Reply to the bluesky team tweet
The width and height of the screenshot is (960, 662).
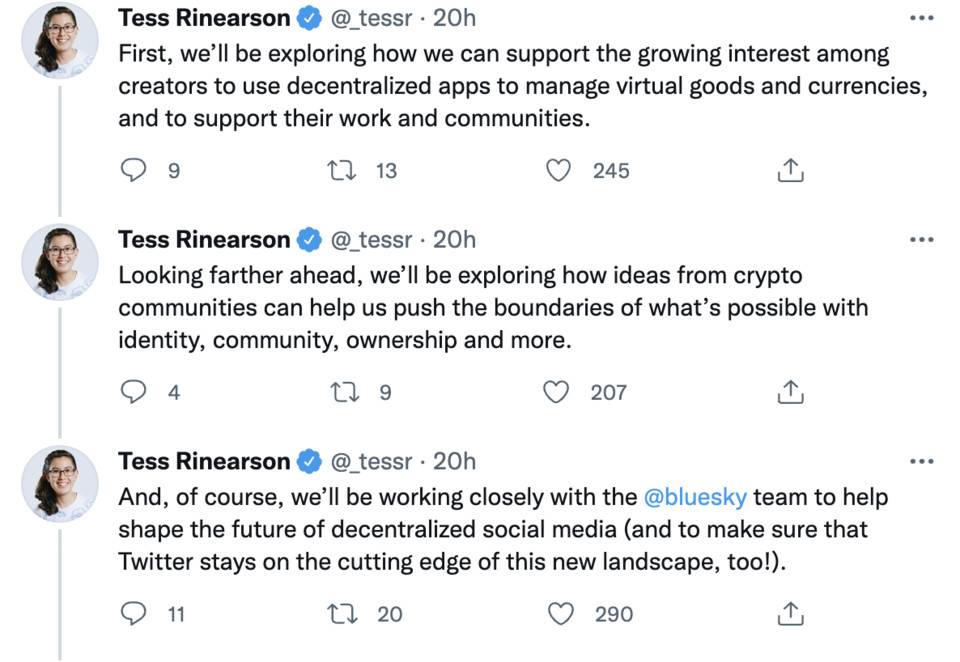(133, 614)
